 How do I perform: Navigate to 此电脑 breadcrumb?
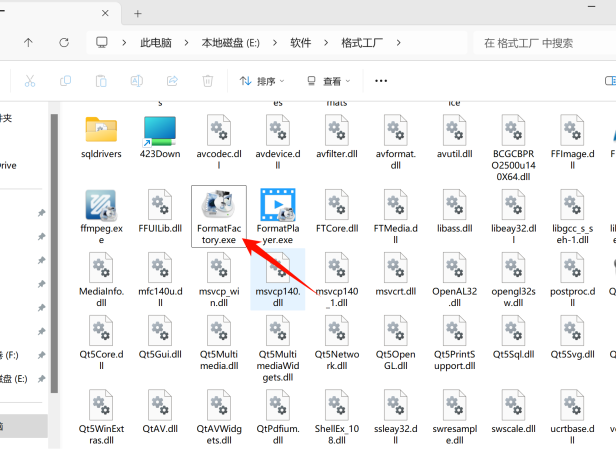click(156, 43)
